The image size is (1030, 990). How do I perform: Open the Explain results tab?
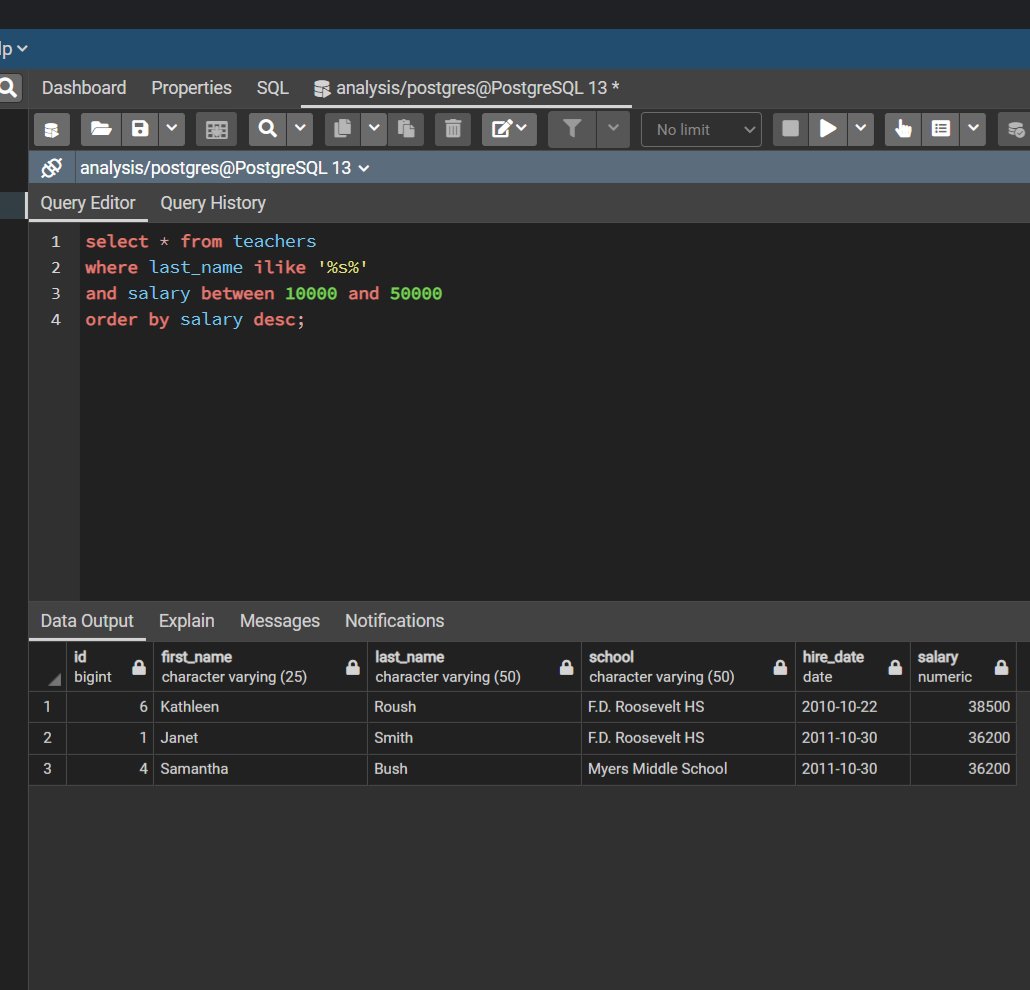click(187, 621)
